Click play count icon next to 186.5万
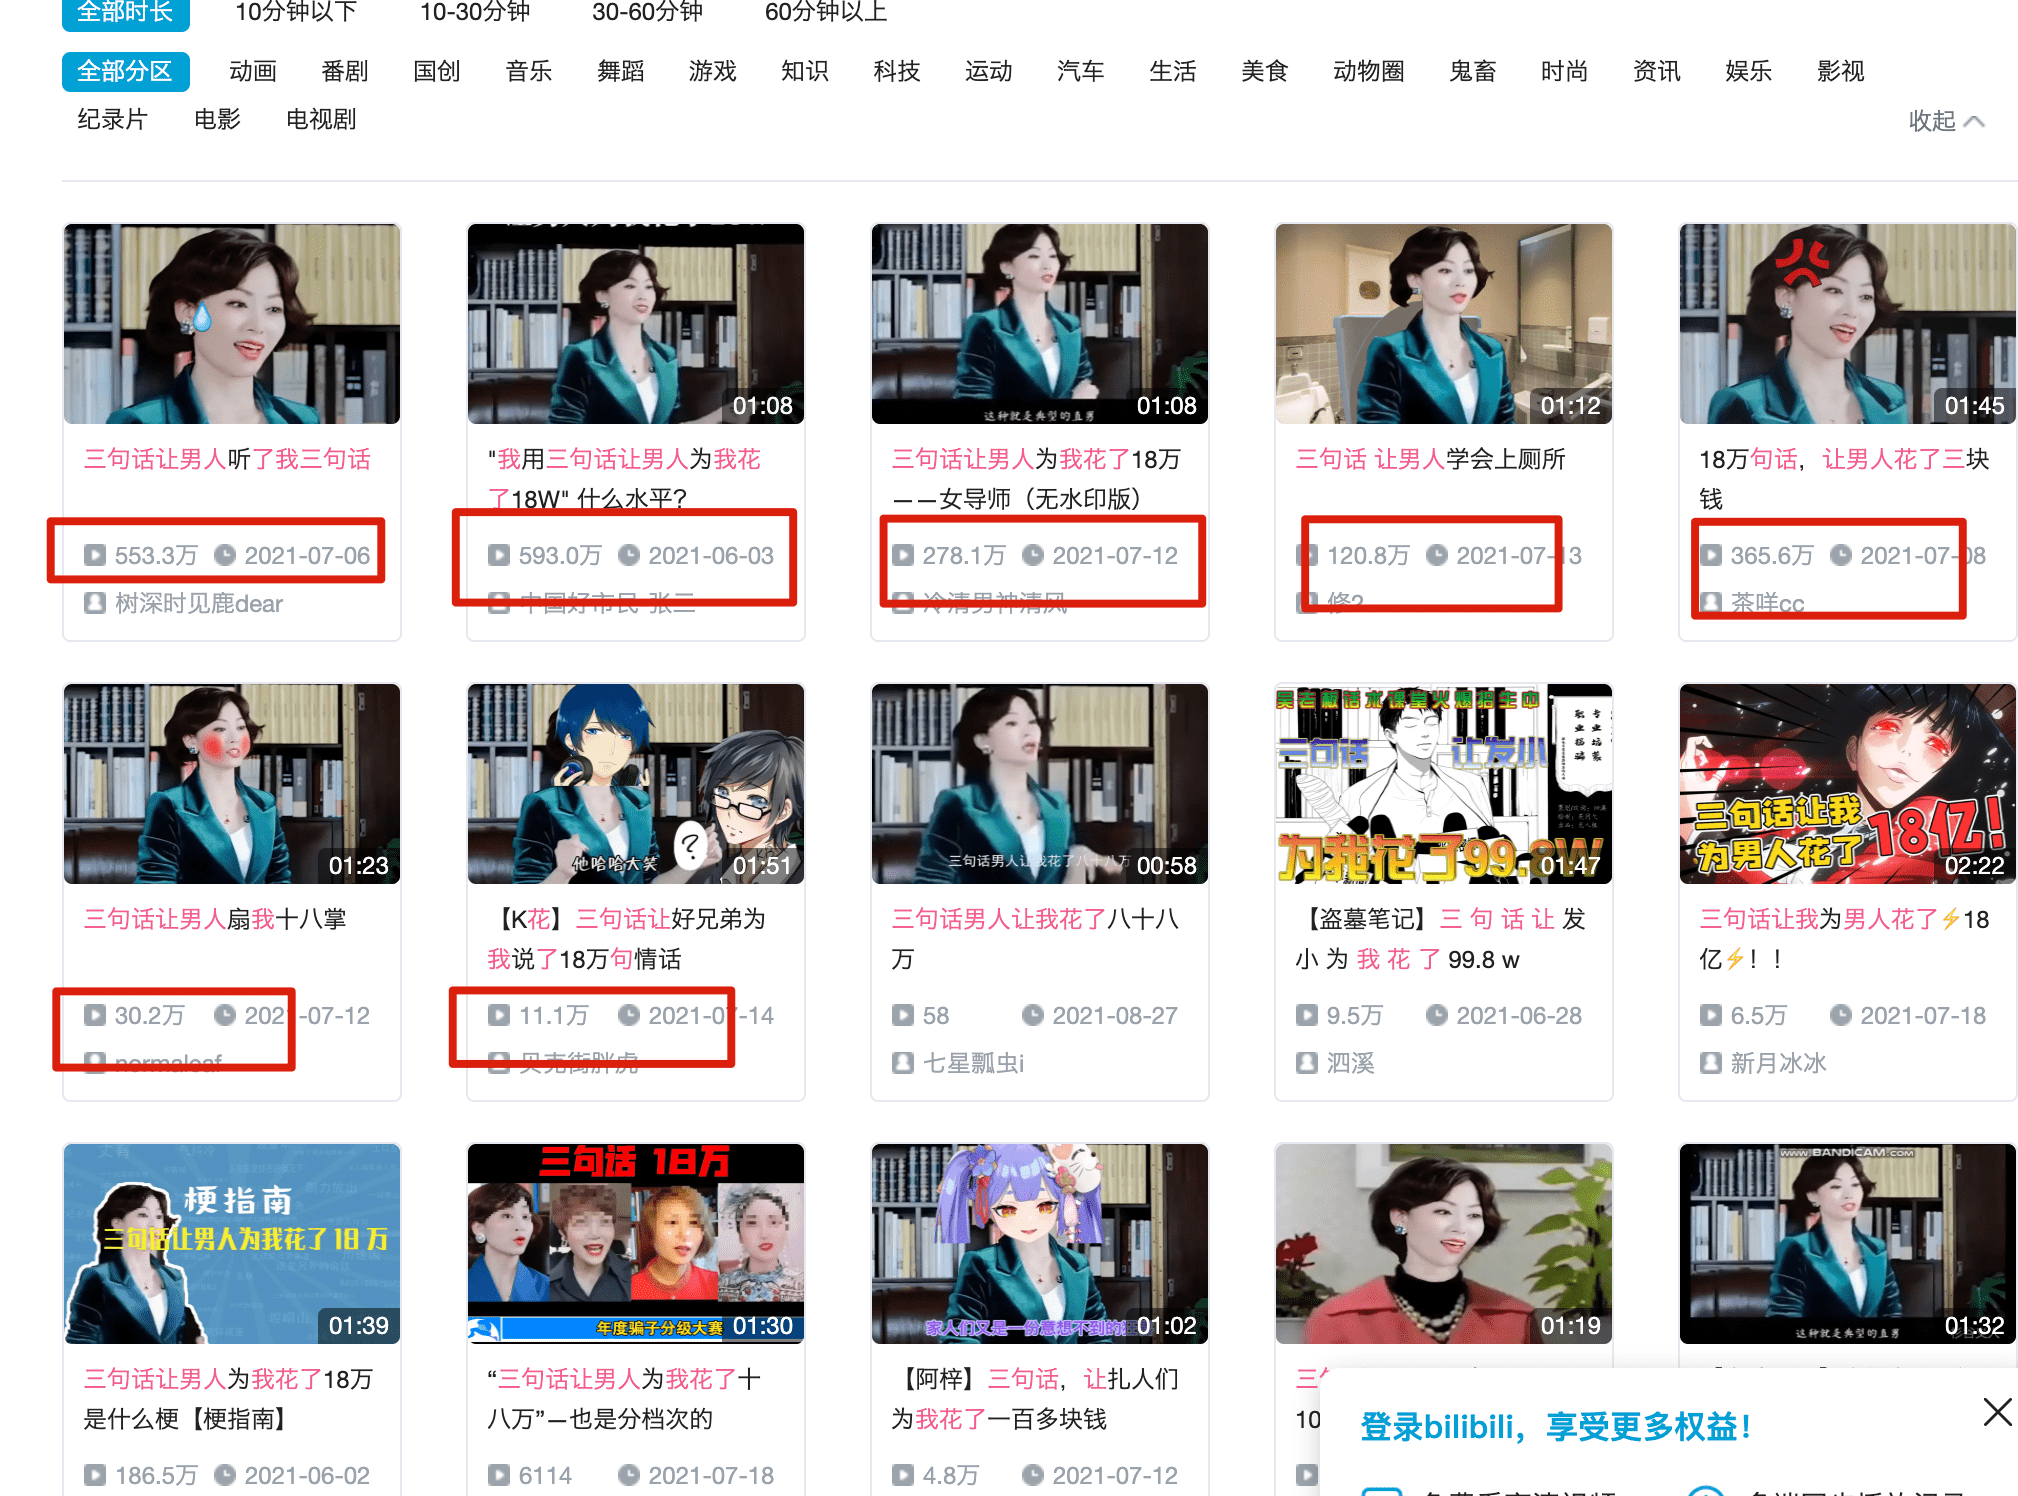Image resolution: width=2018 pixels, height=1496 pixels. tap(95, 1475)
